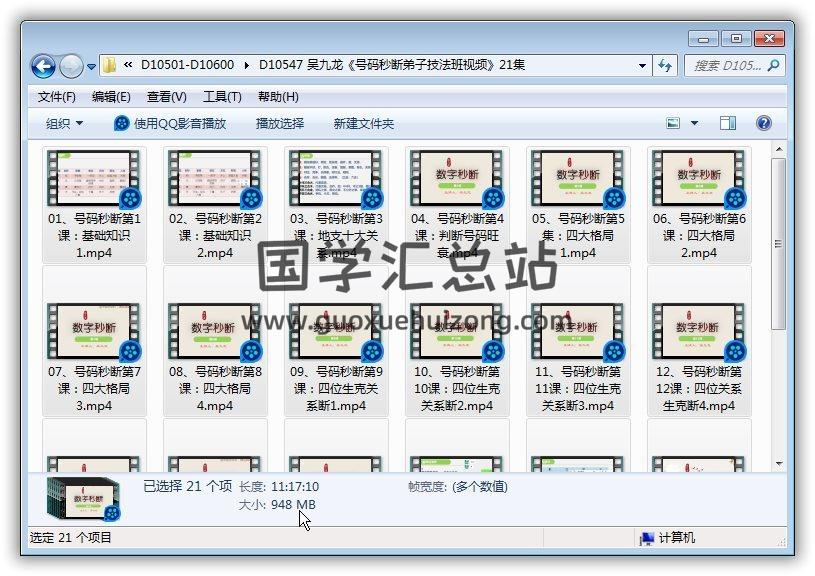The width and height of the screenshot is (815, 576).
Task: Select thumbnail of 11 四位生克关系断3 video
Action: (579, 331)
